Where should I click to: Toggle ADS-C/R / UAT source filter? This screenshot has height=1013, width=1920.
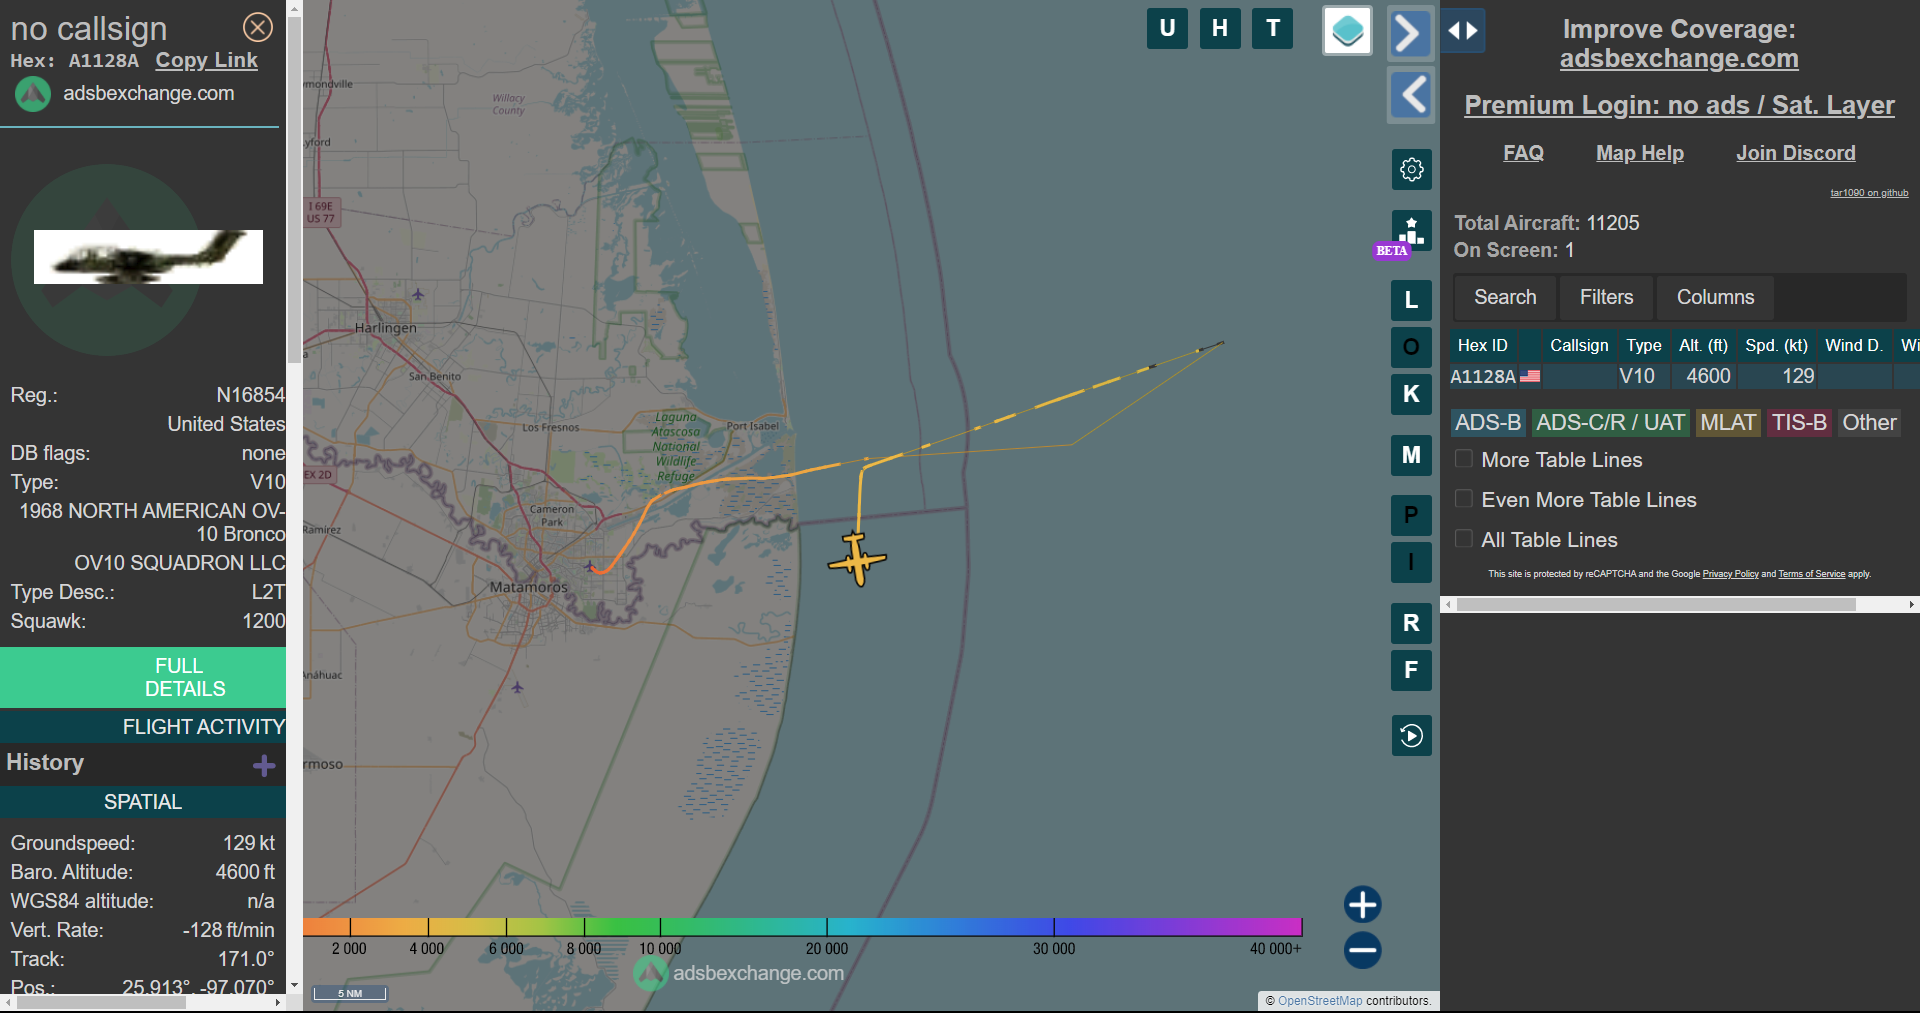(1610, 423)
